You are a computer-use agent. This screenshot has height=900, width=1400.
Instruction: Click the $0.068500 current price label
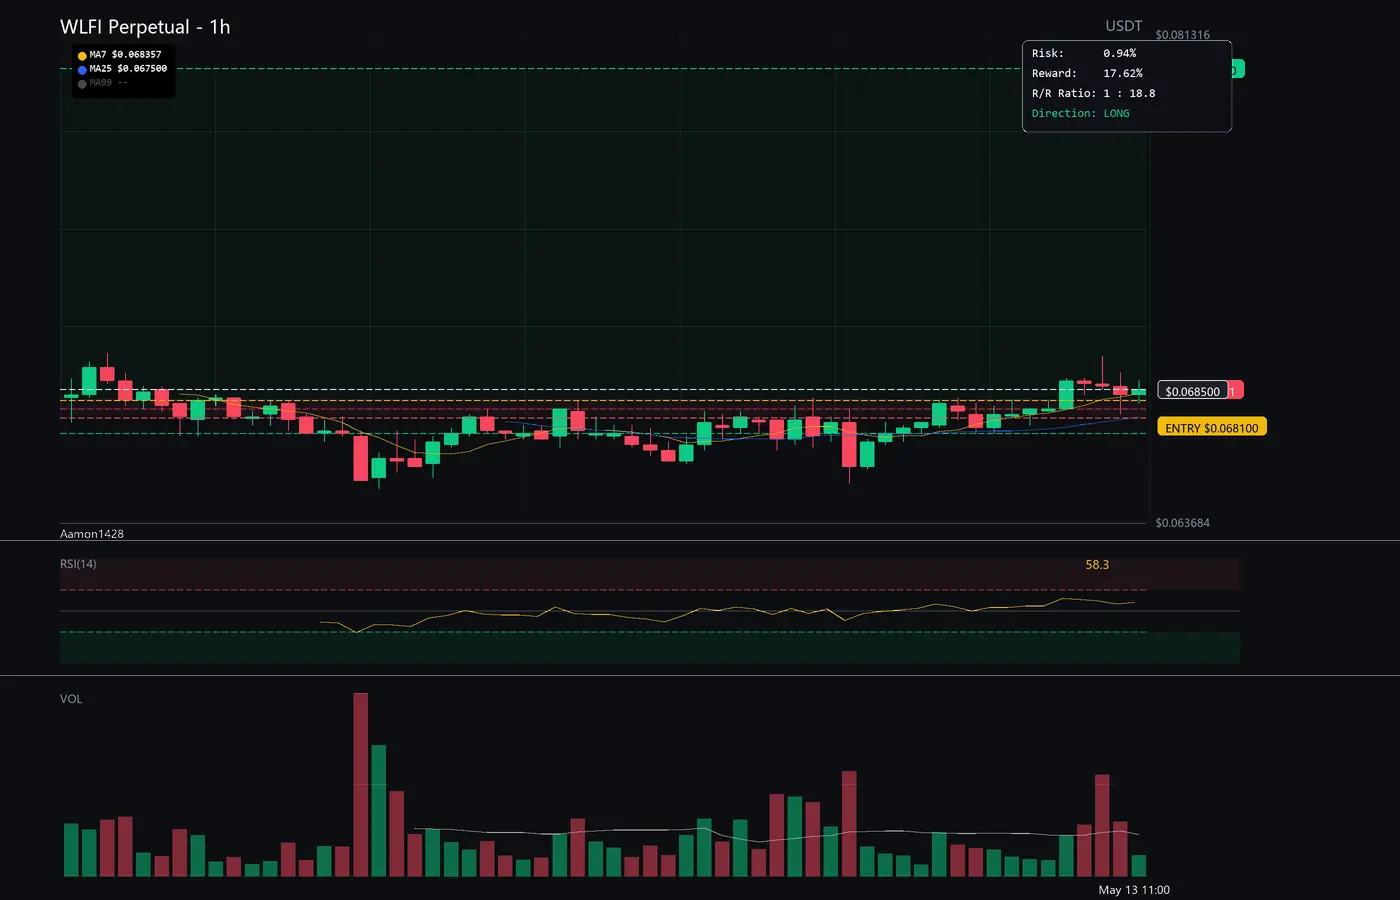pos(1192,391)
